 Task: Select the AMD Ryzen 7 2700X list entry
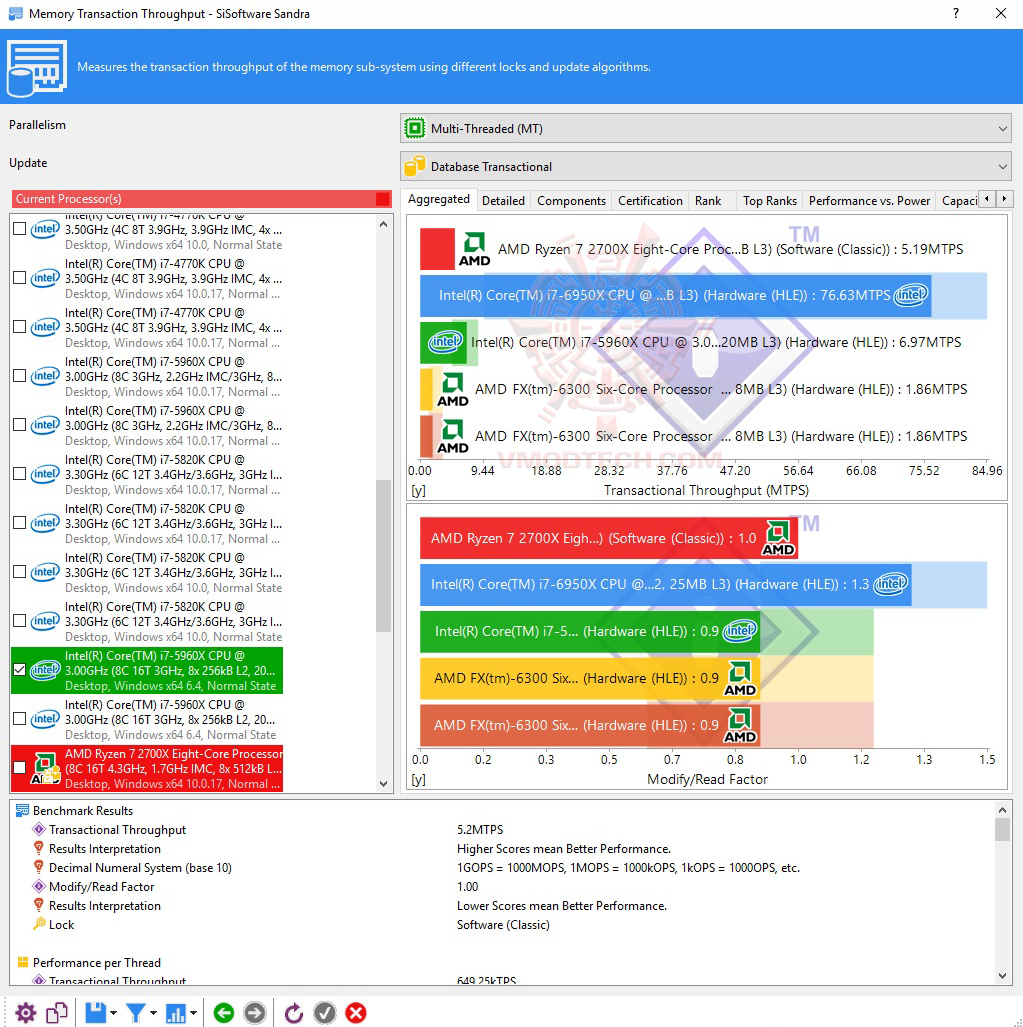click(147, 768)
